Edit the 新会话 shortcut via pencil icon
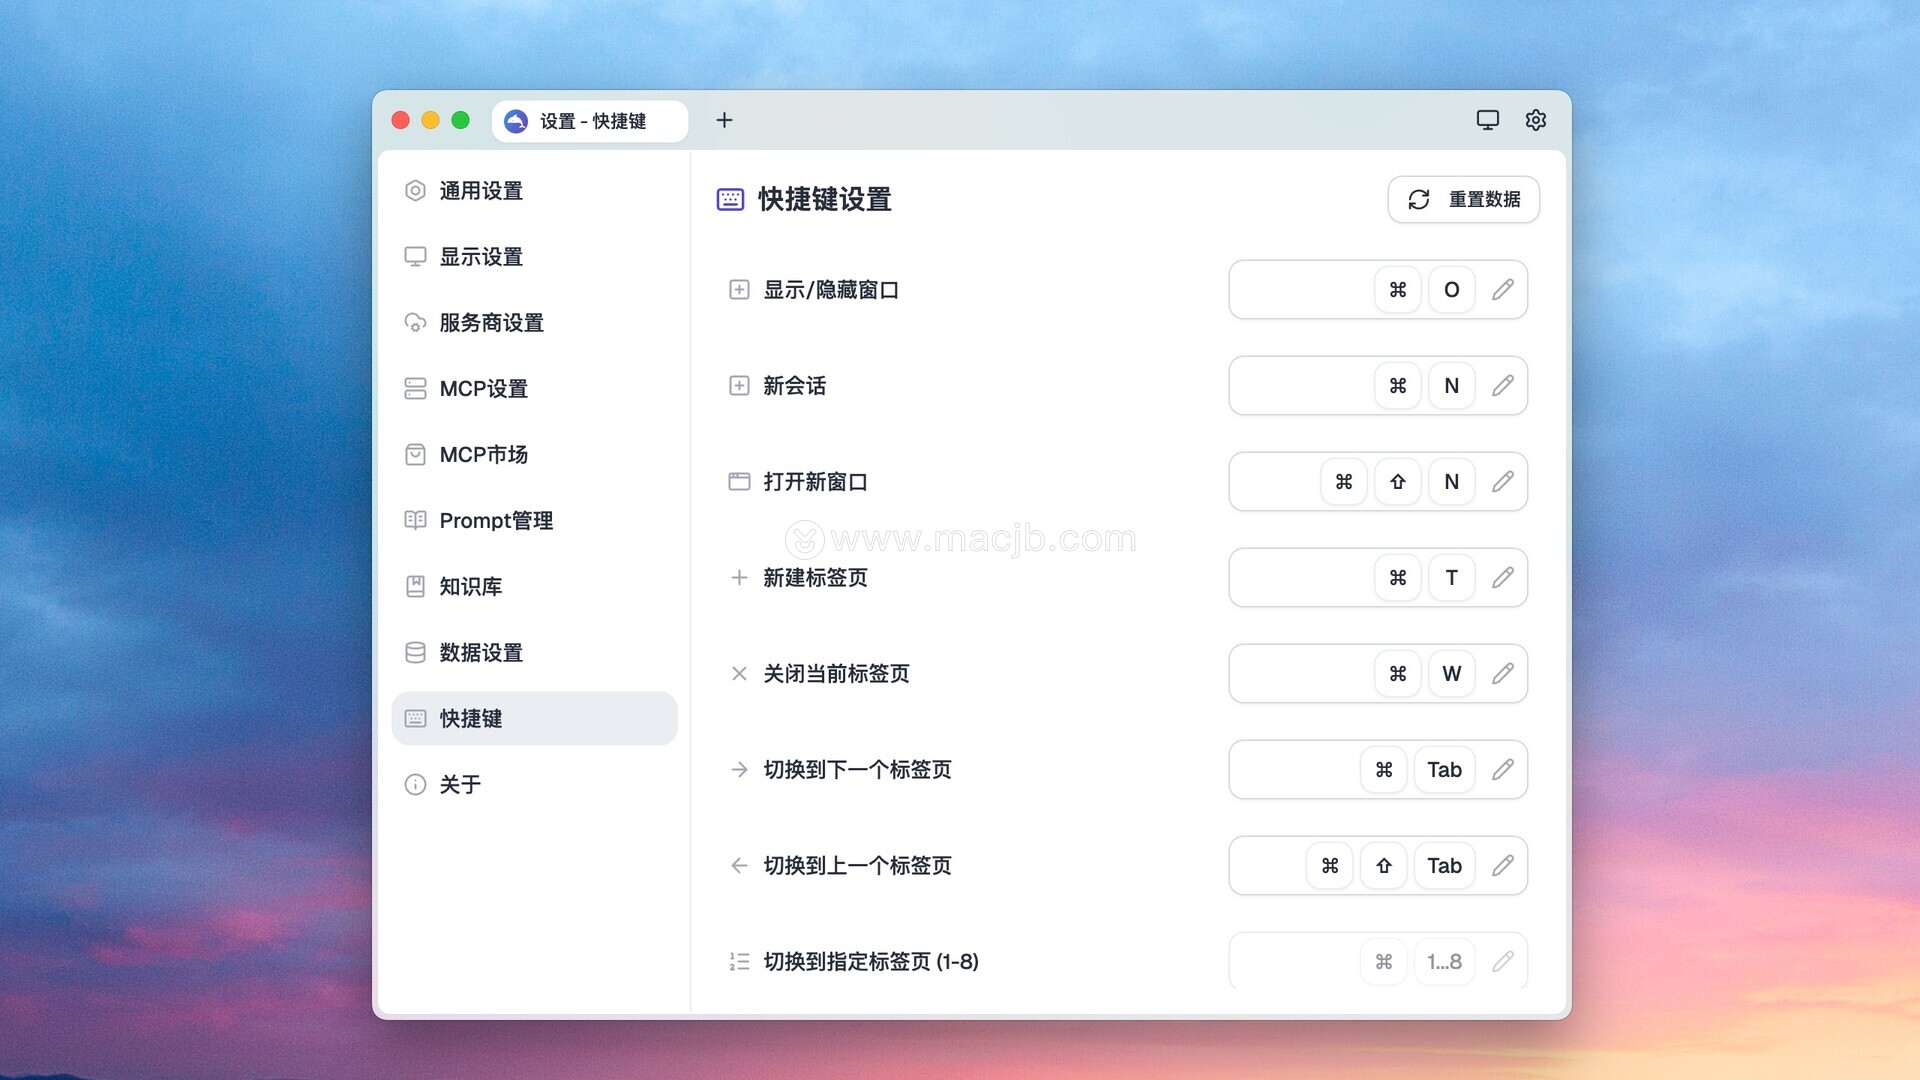1920x1080 pixels. 1502,386
